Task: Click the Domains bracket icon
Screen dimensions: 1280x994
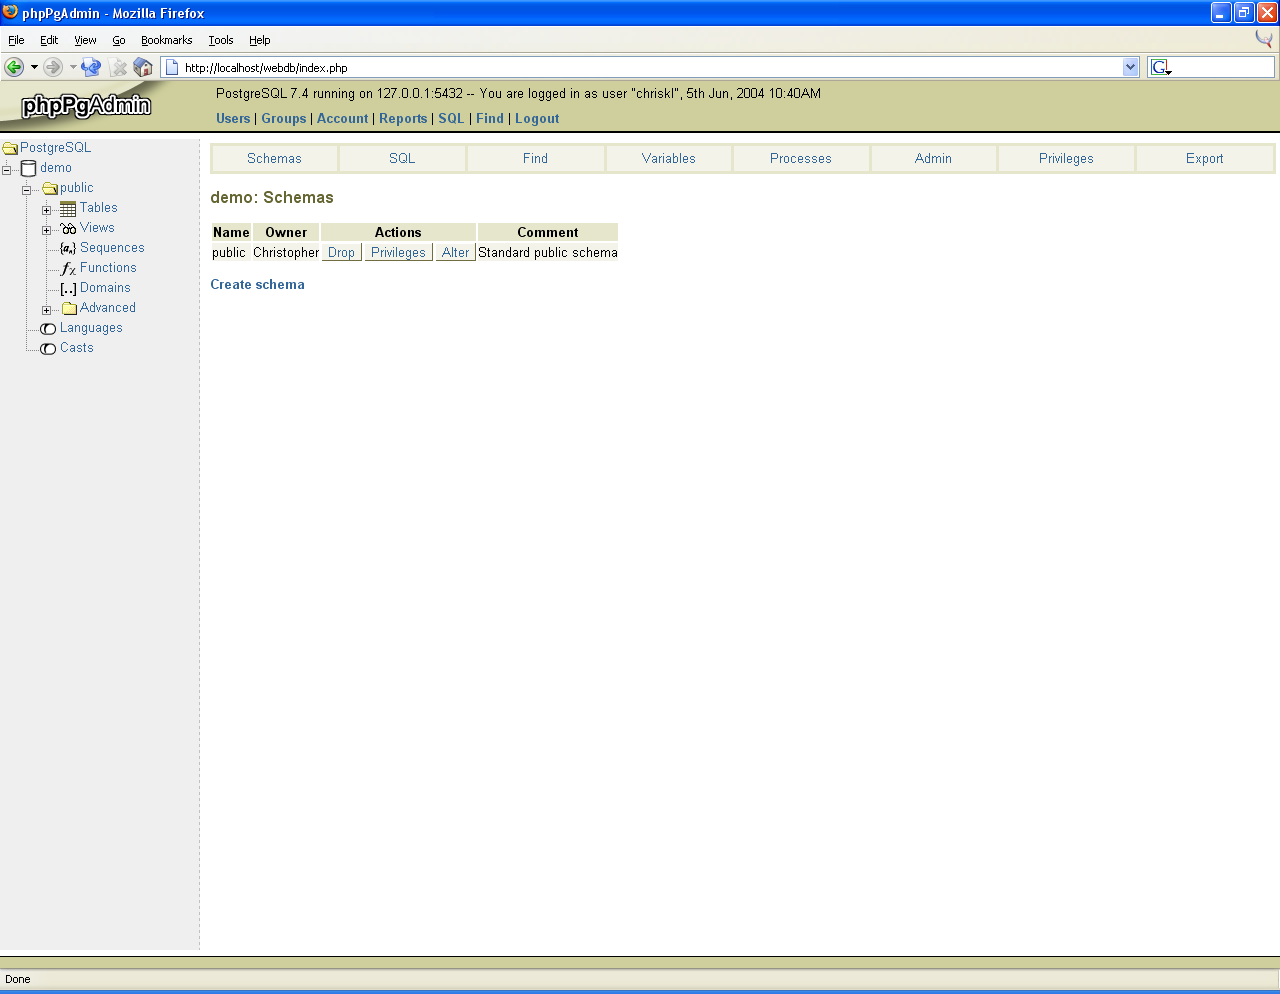Action: click(x=68, y=288)
